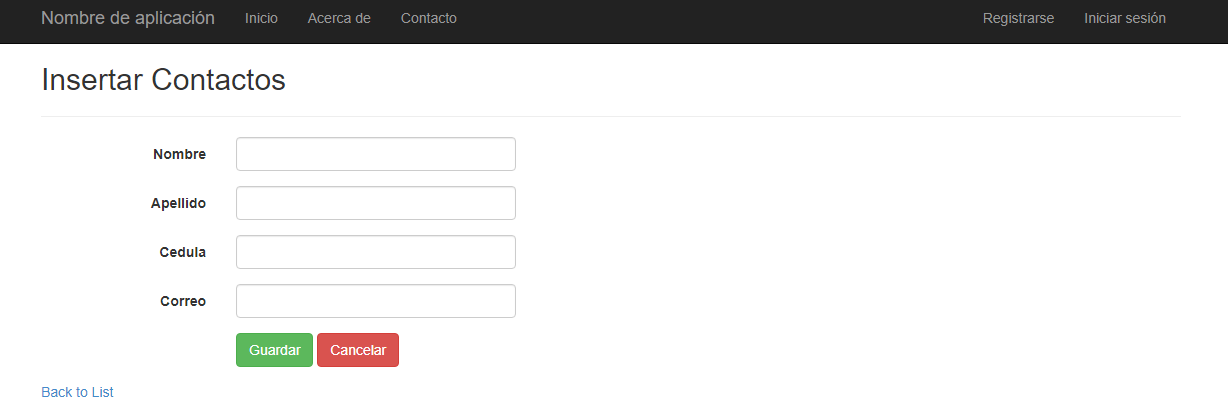
Task: Go to the Acerca de page
Action: [339, 18]
